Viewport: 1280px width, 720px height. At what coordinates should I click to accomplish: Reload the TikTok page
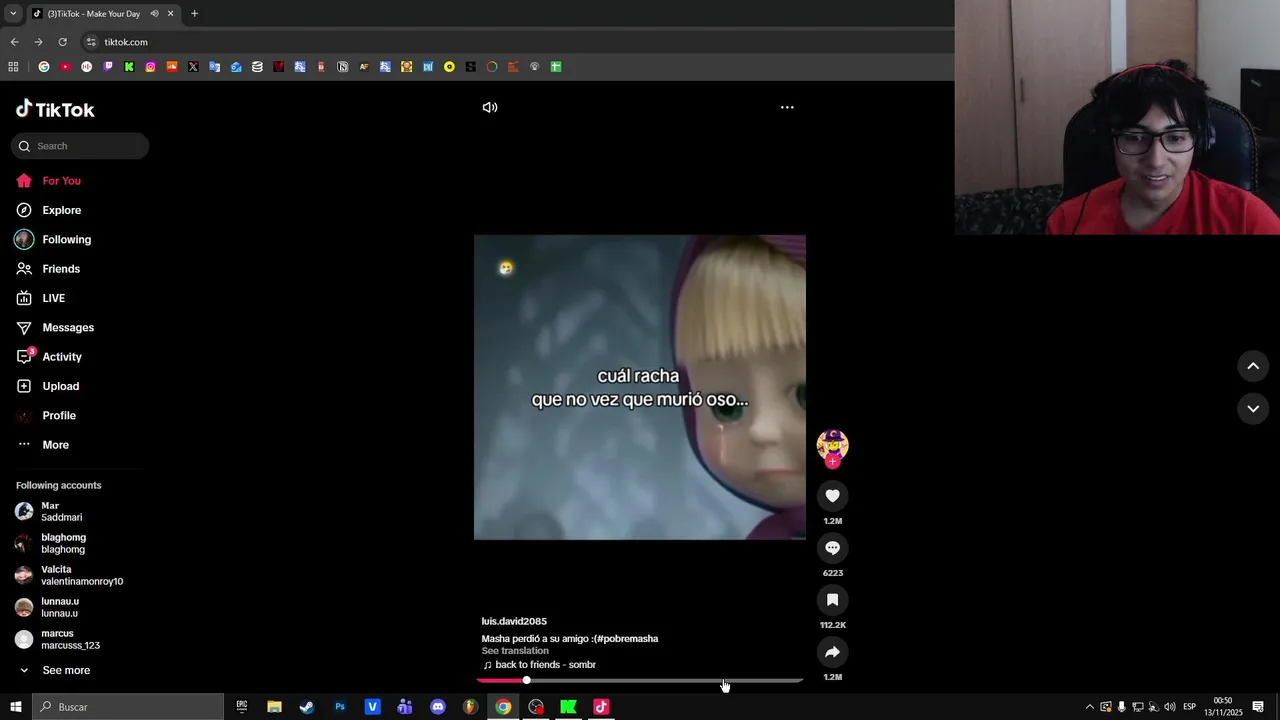click(x=62, y=42)
